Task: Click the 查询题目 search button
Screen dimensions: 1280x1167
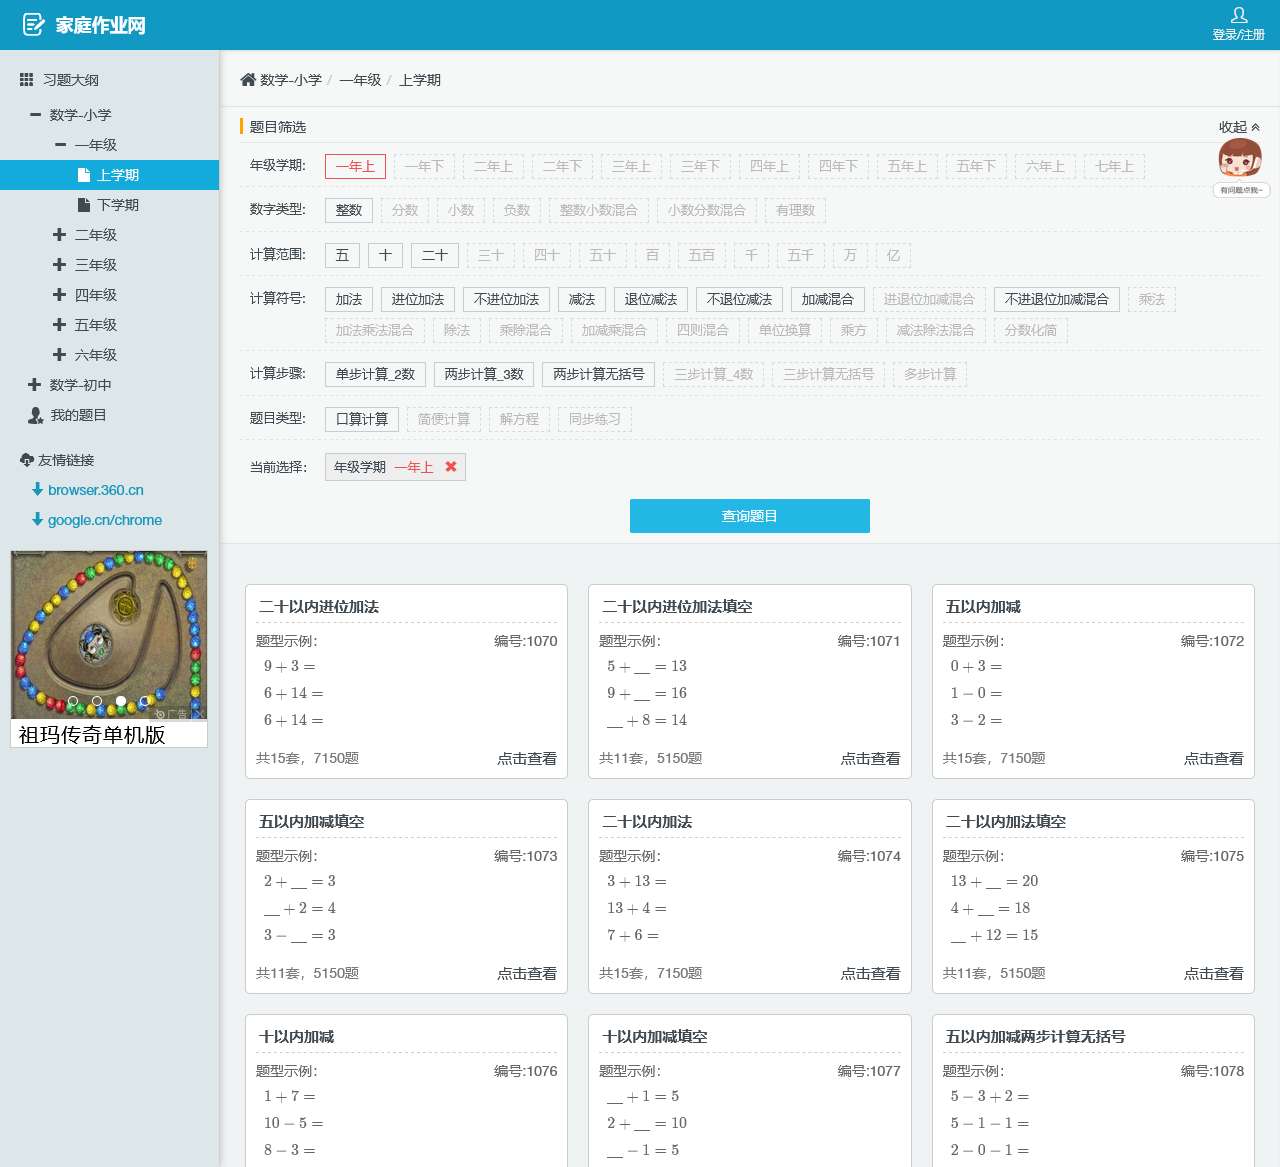Action: (749, 516)
